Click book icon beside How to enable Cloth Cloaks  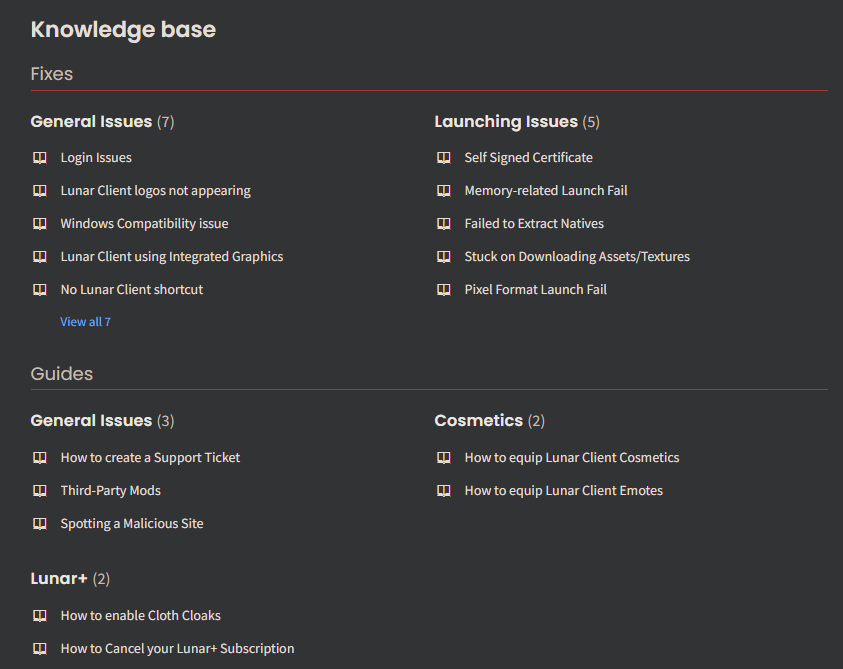pos(40,615)
